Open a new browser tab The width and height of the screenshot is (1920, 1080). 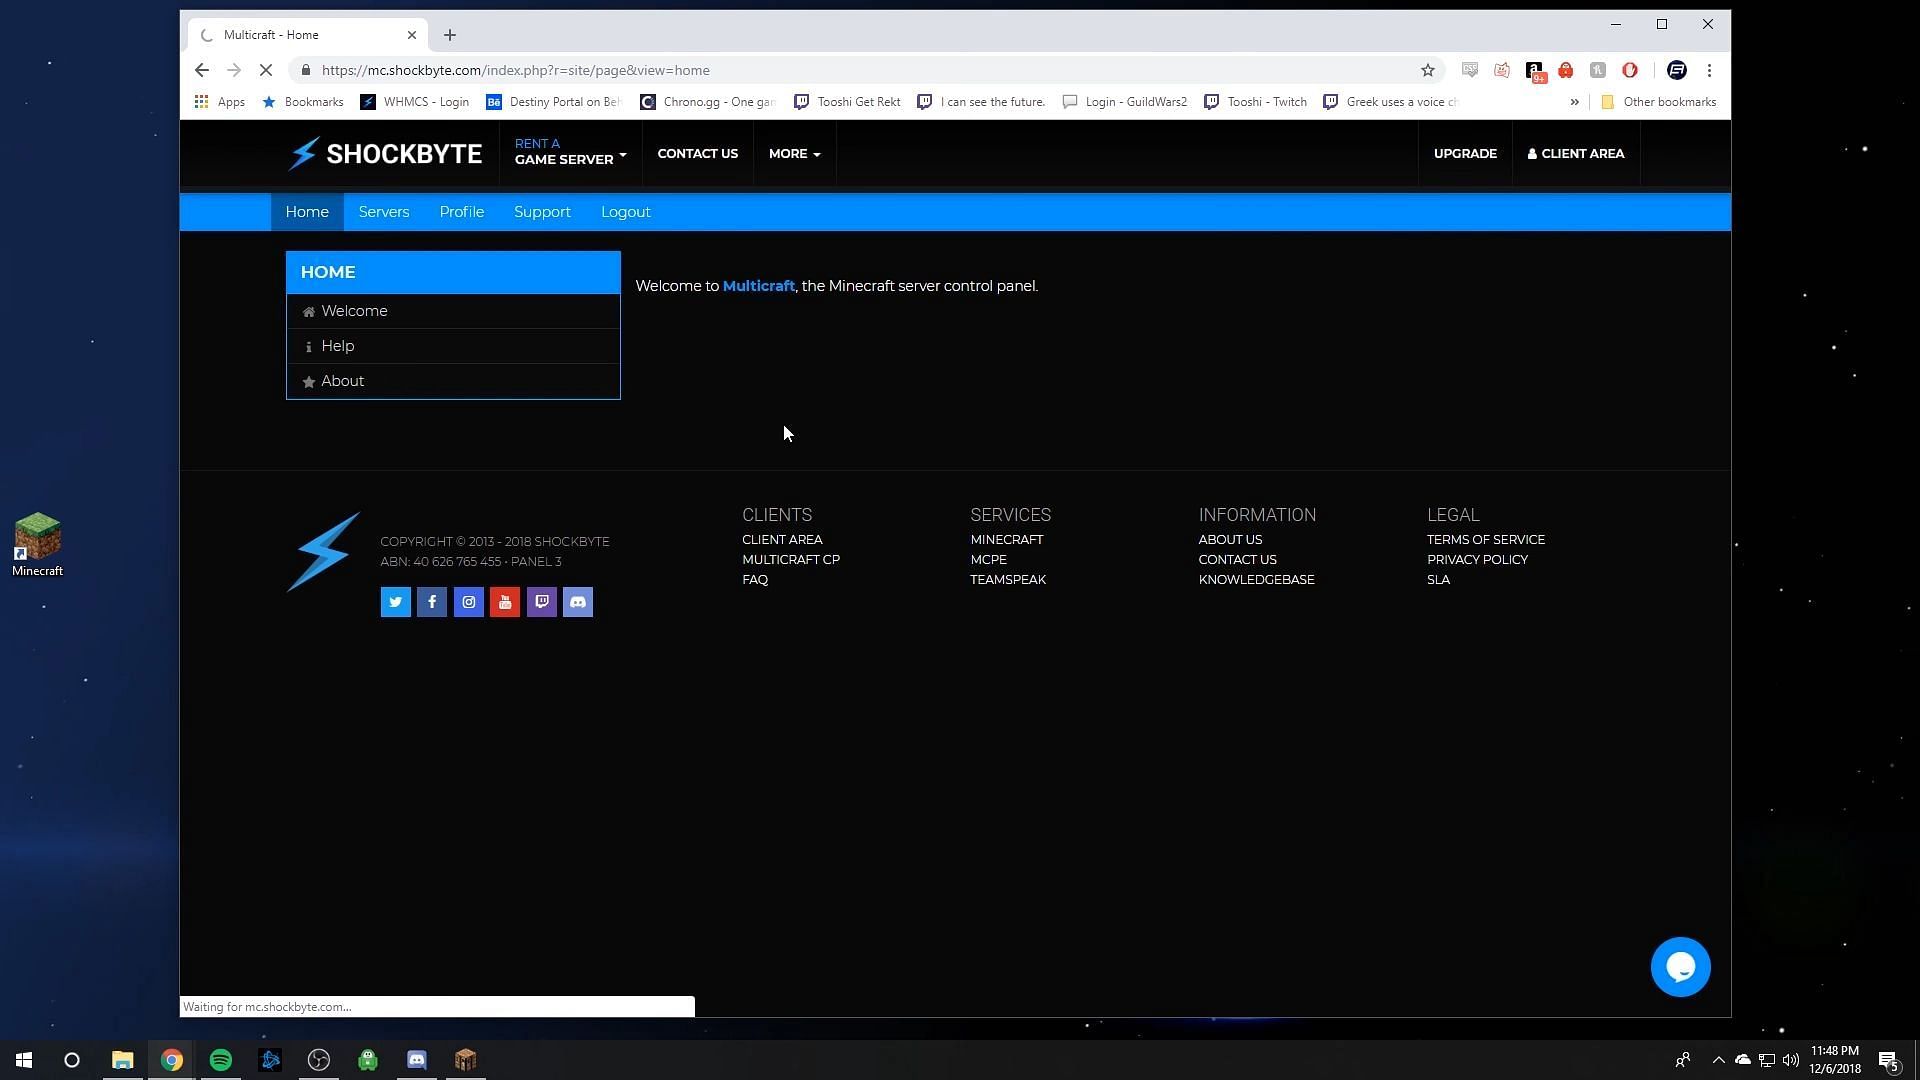450,35
